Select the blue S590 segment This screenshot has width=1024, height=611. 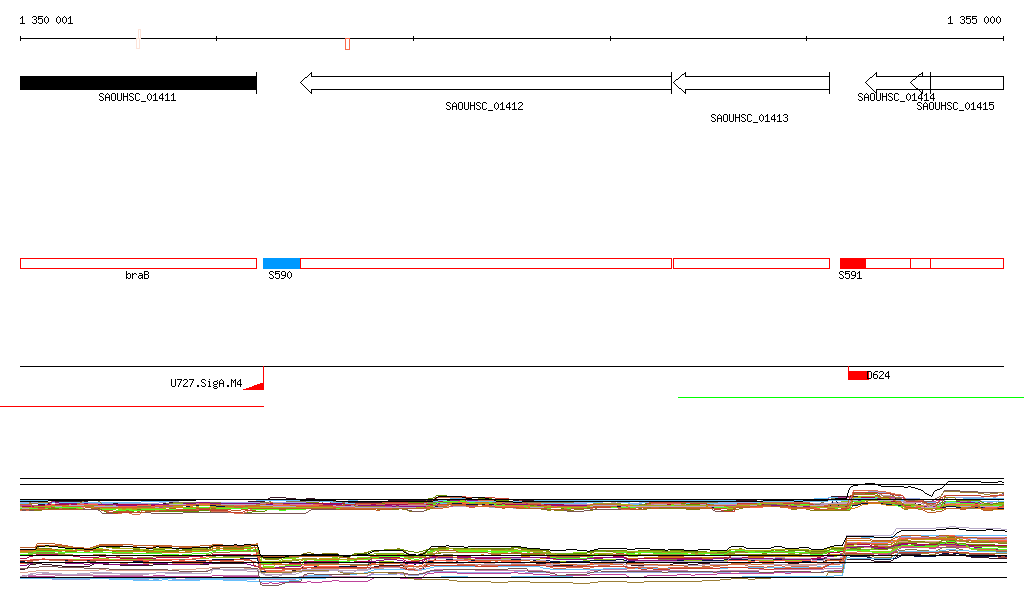281,264
